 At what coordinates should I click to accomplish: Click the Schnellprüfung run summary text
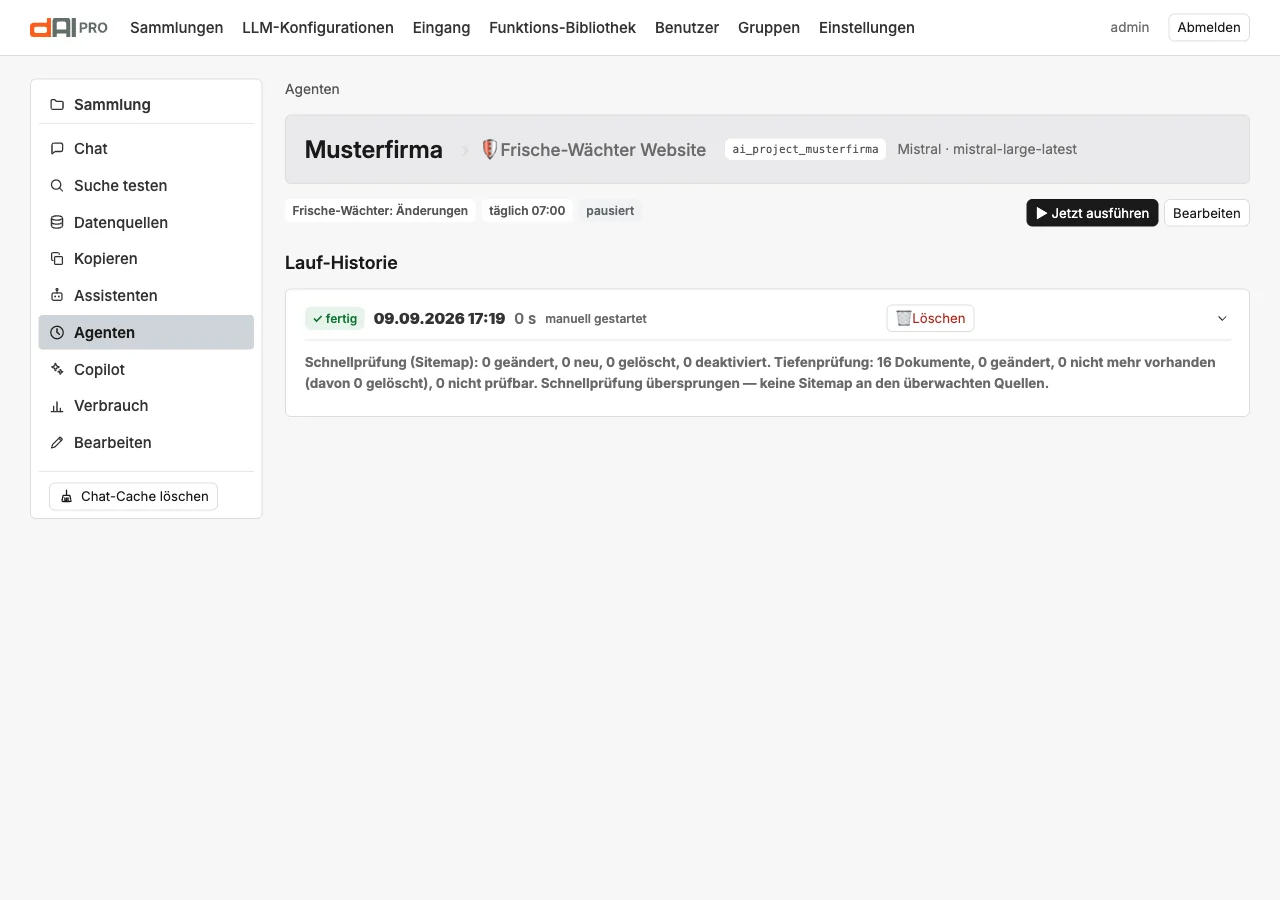tap(760, 373)
